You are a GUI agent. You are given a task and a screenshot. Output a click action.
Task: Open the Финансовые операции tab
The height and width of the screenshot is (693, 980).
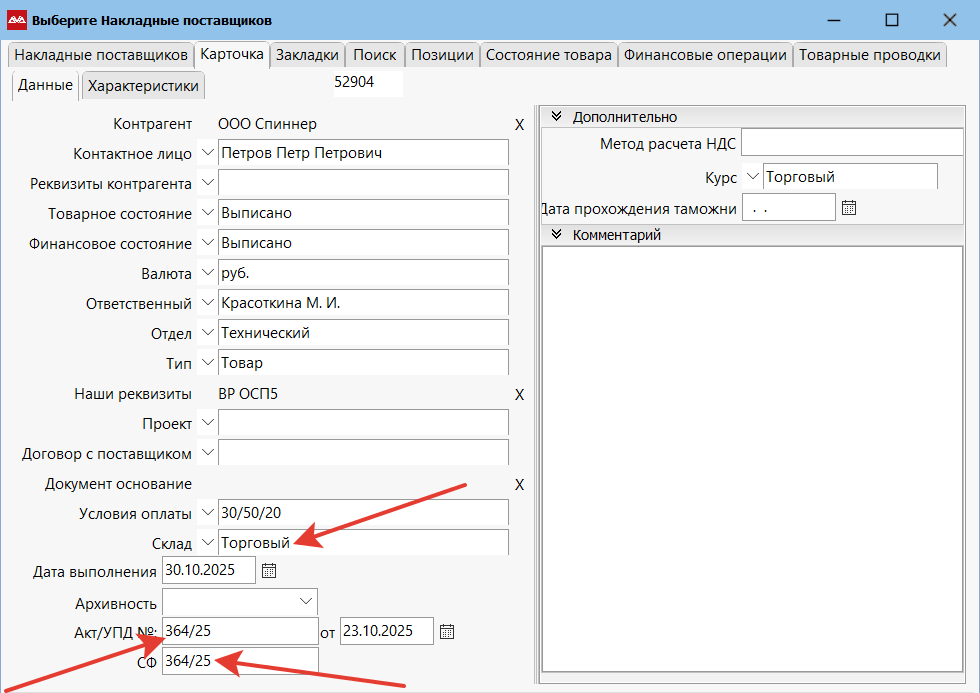click(705, 55)
